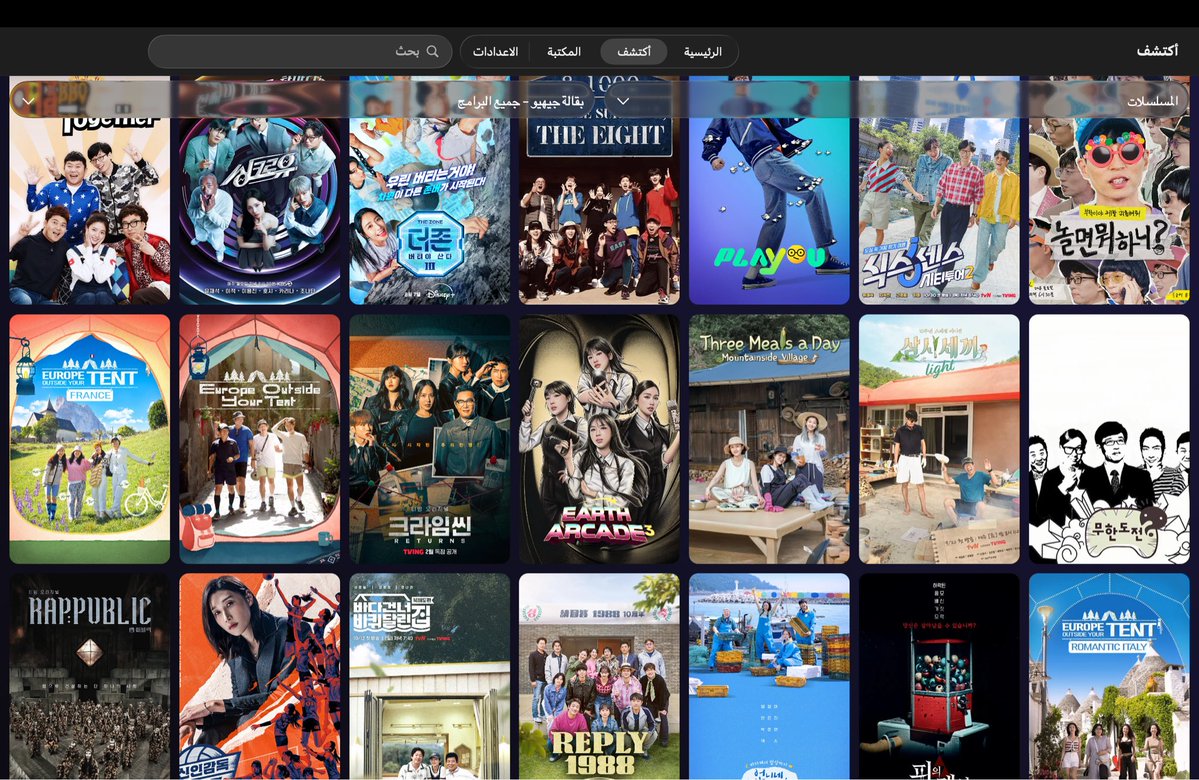Open the red gumball machine poster
Image resolution: width=1199 pixels, height=780 pixels.
tap(939, 676)
